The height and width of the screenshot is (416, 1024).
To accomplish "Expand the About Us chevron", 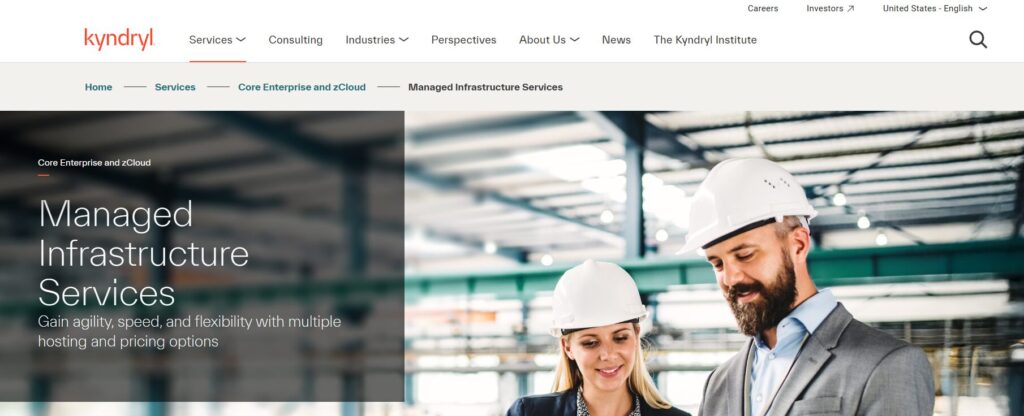I will tap(575, 40).
